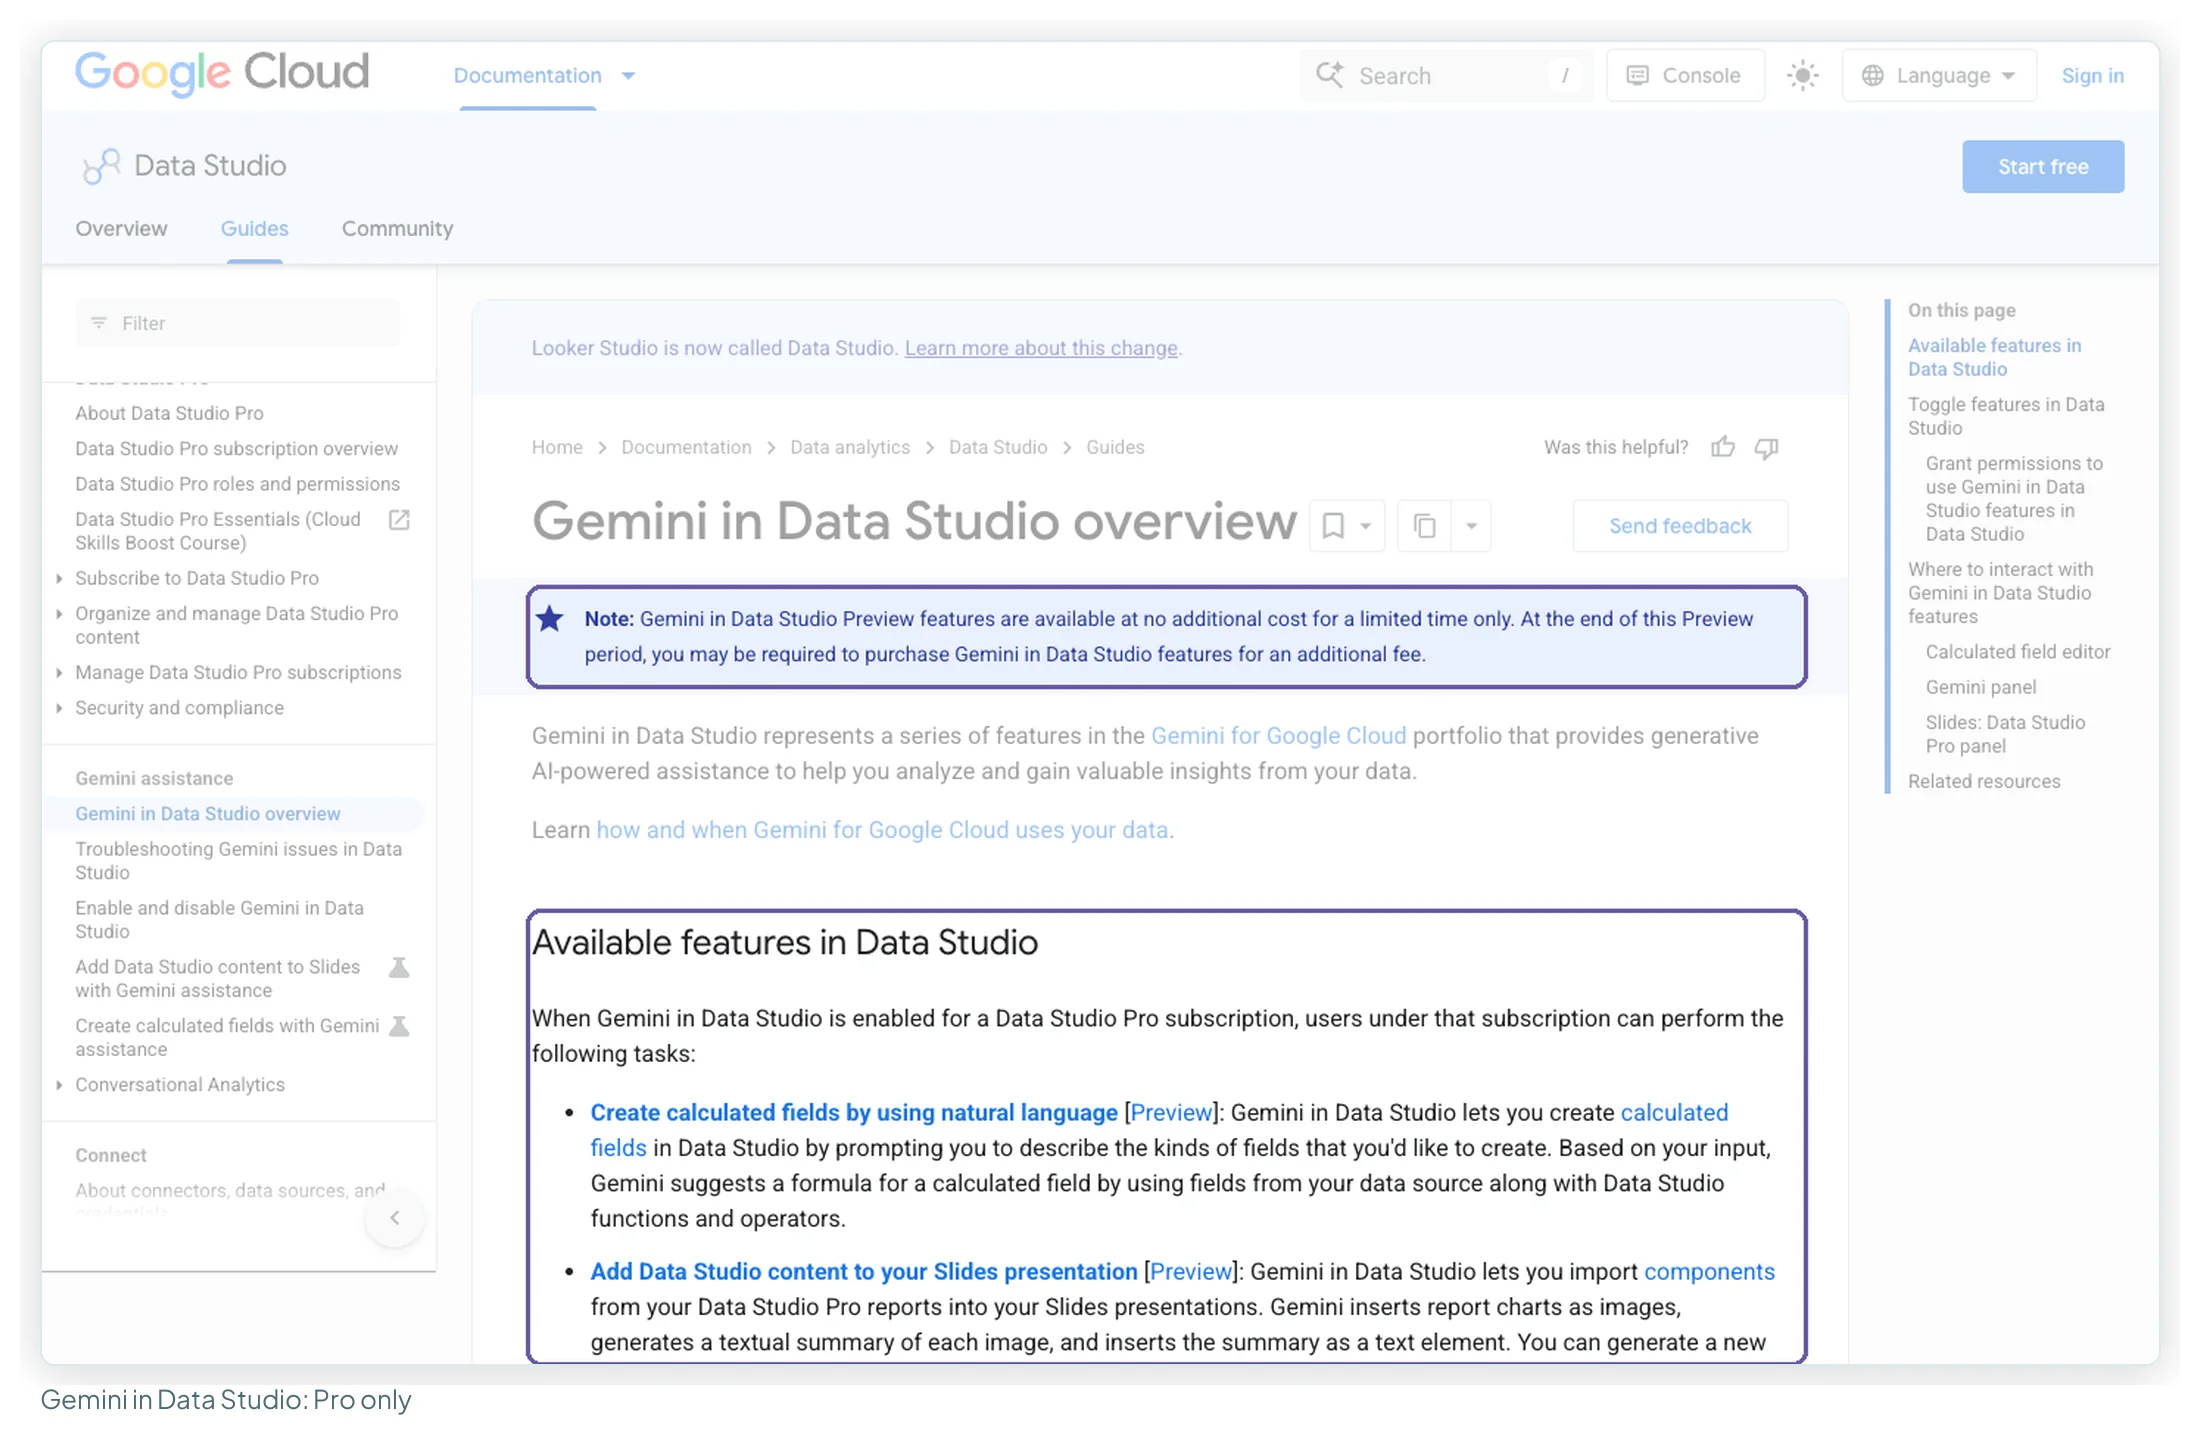The width and height of the screenshot is (2200, 1439).
Task: Click Home in the breadcrumb
Action: tap(557, 447)
